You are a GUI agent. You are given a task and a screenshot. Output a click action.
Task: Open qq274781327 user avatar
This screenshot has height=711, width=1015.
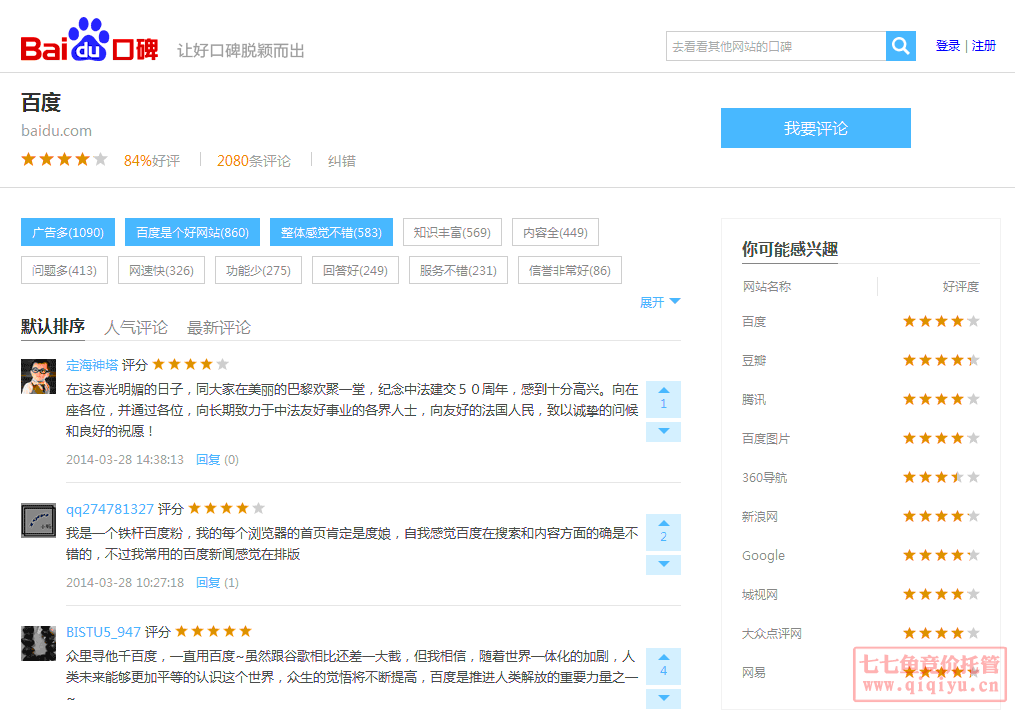(x=38, y=521)
